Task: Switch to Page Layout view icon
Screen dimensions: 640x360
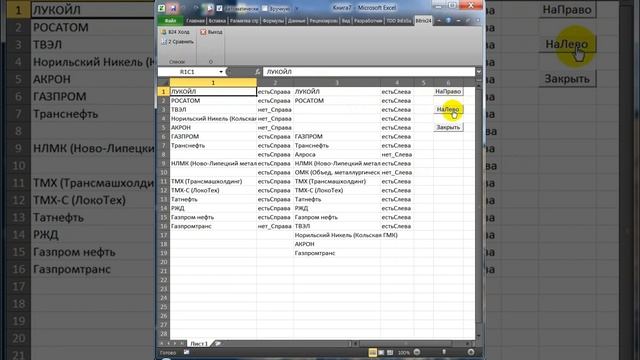Action: (x=381, y=352)
